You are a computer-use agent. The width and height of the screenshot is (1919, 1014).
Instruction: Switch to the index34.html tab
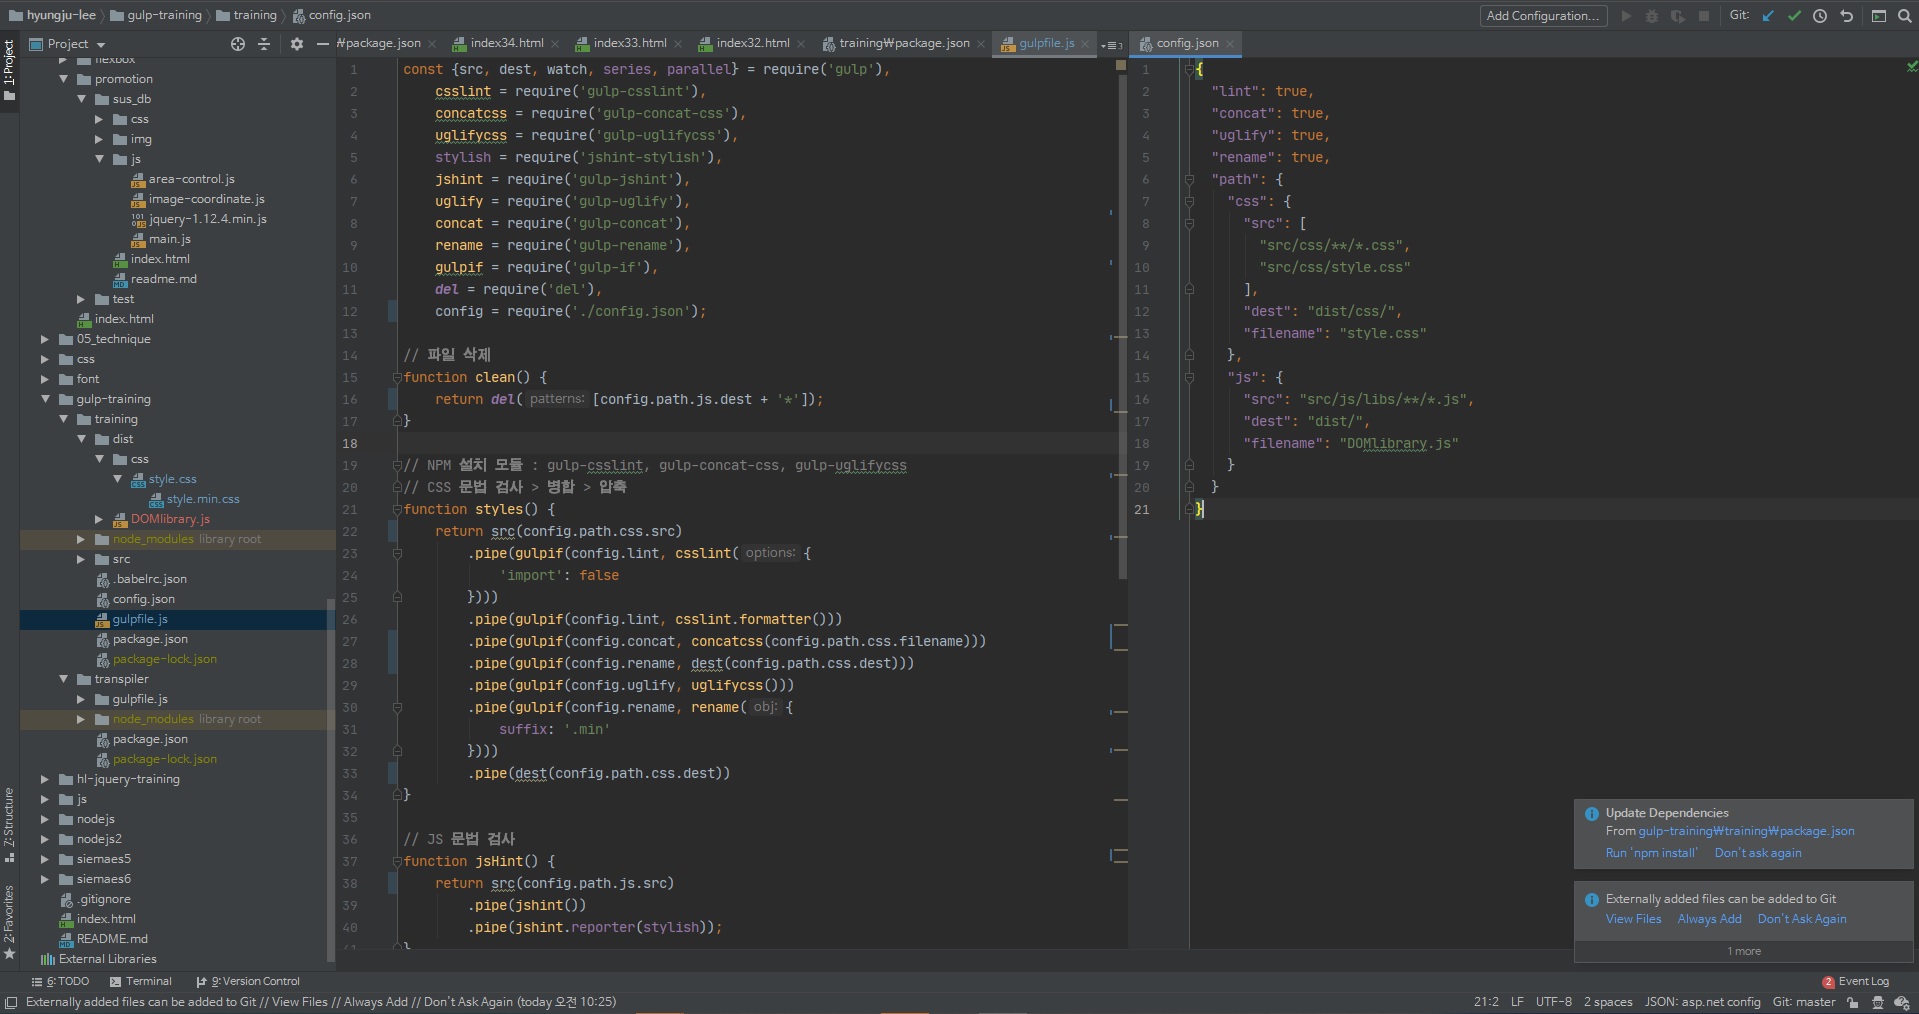pos(506,43)
